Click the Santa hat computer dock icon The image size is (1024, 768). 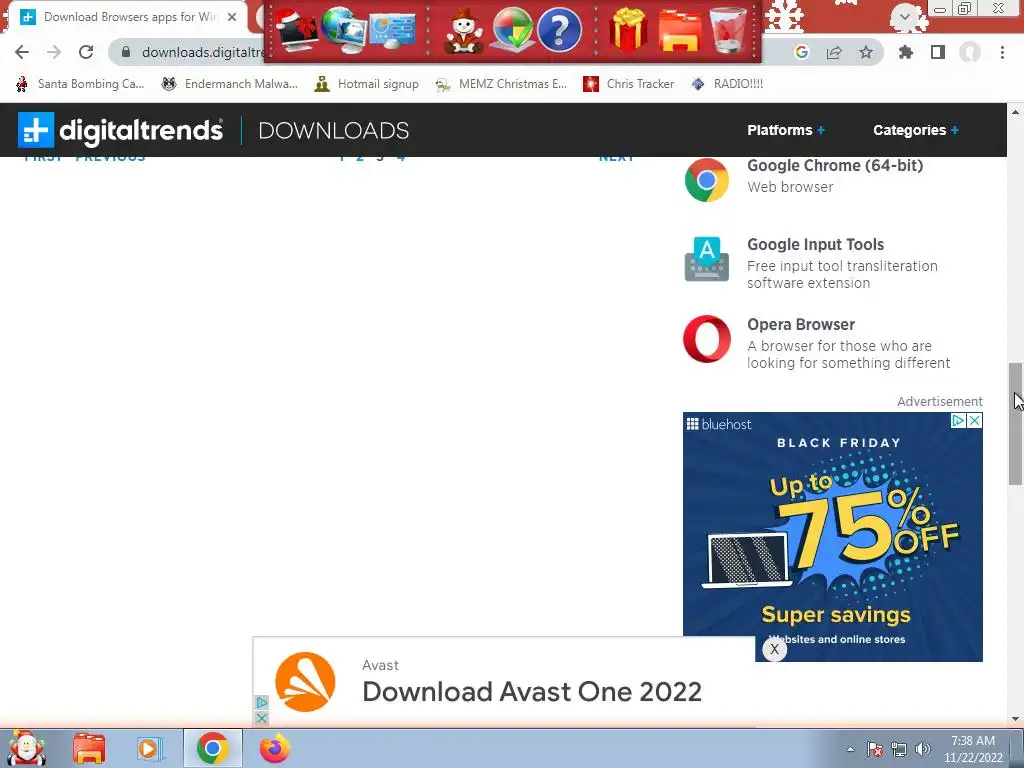coord(297,30)
